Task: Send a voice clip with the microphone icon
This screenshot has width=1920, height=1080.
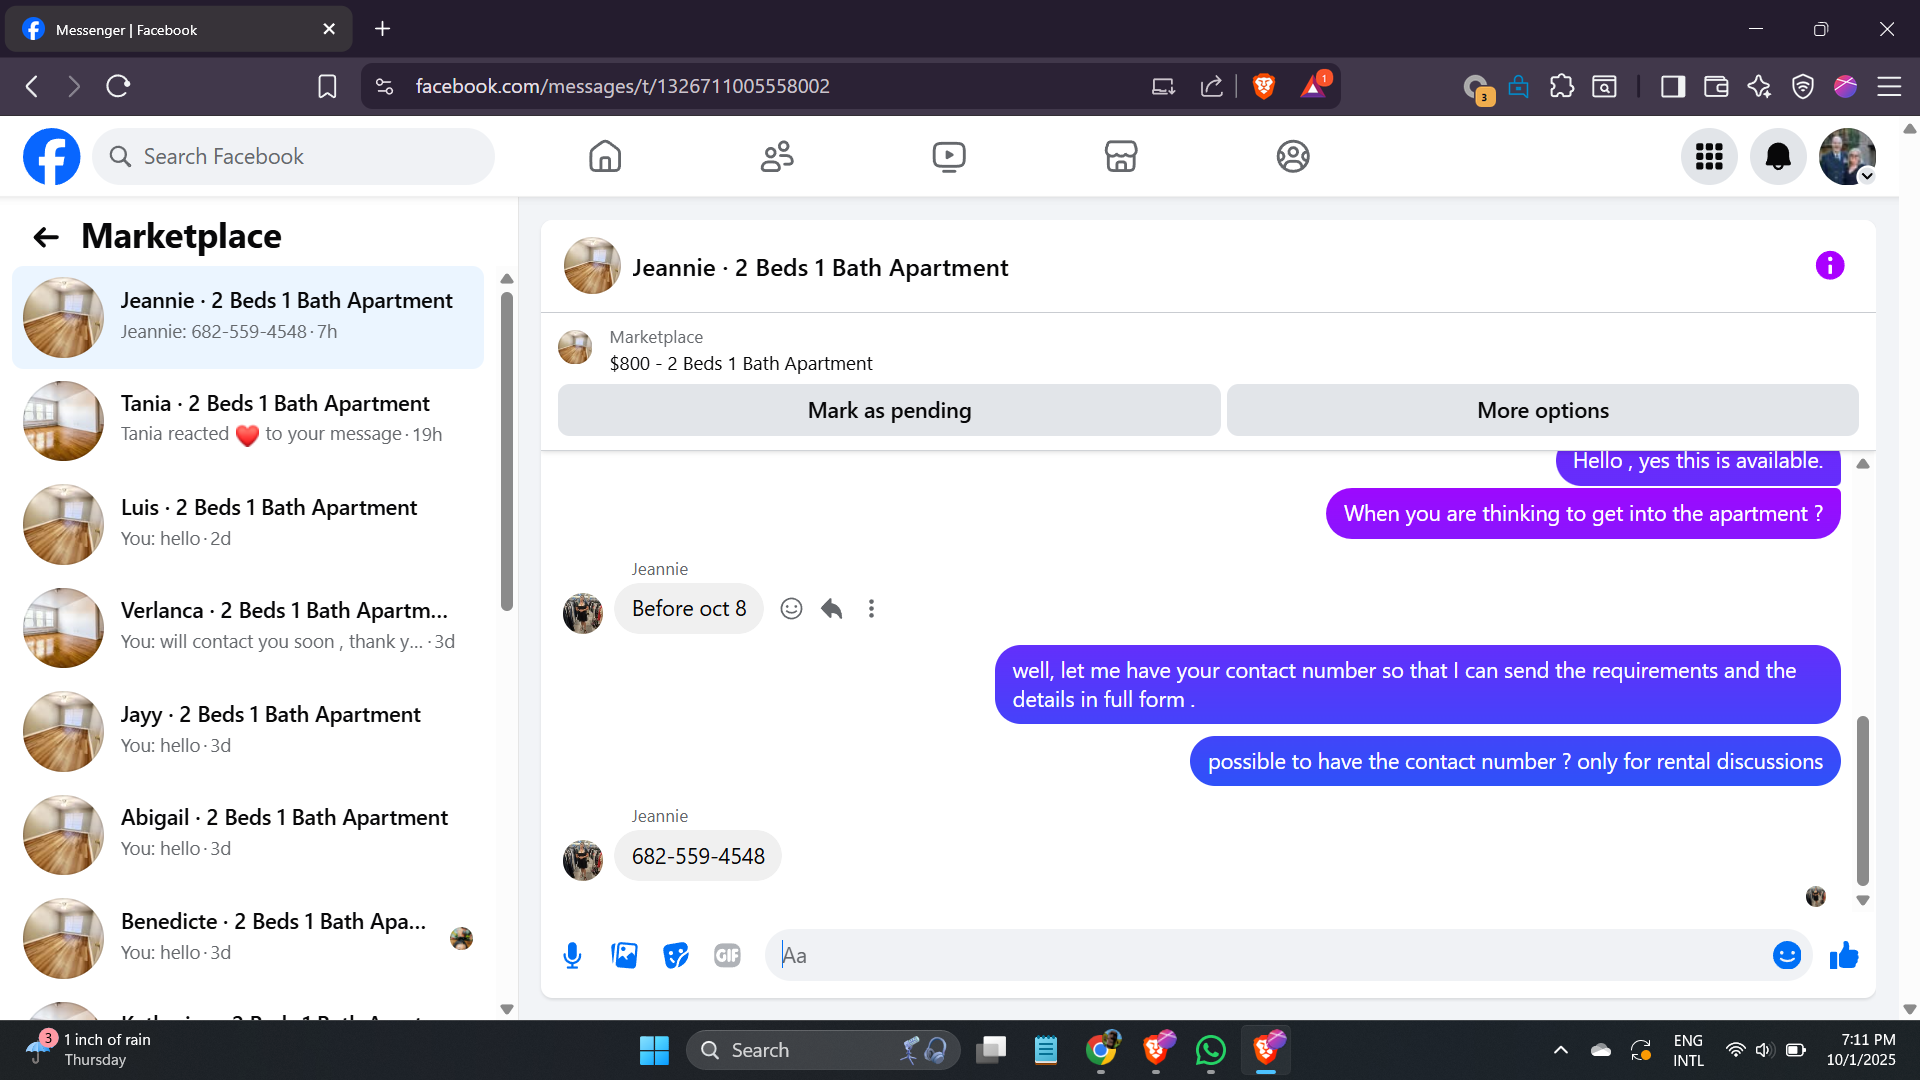Action: pyautogui.click(x=572, y=956)
